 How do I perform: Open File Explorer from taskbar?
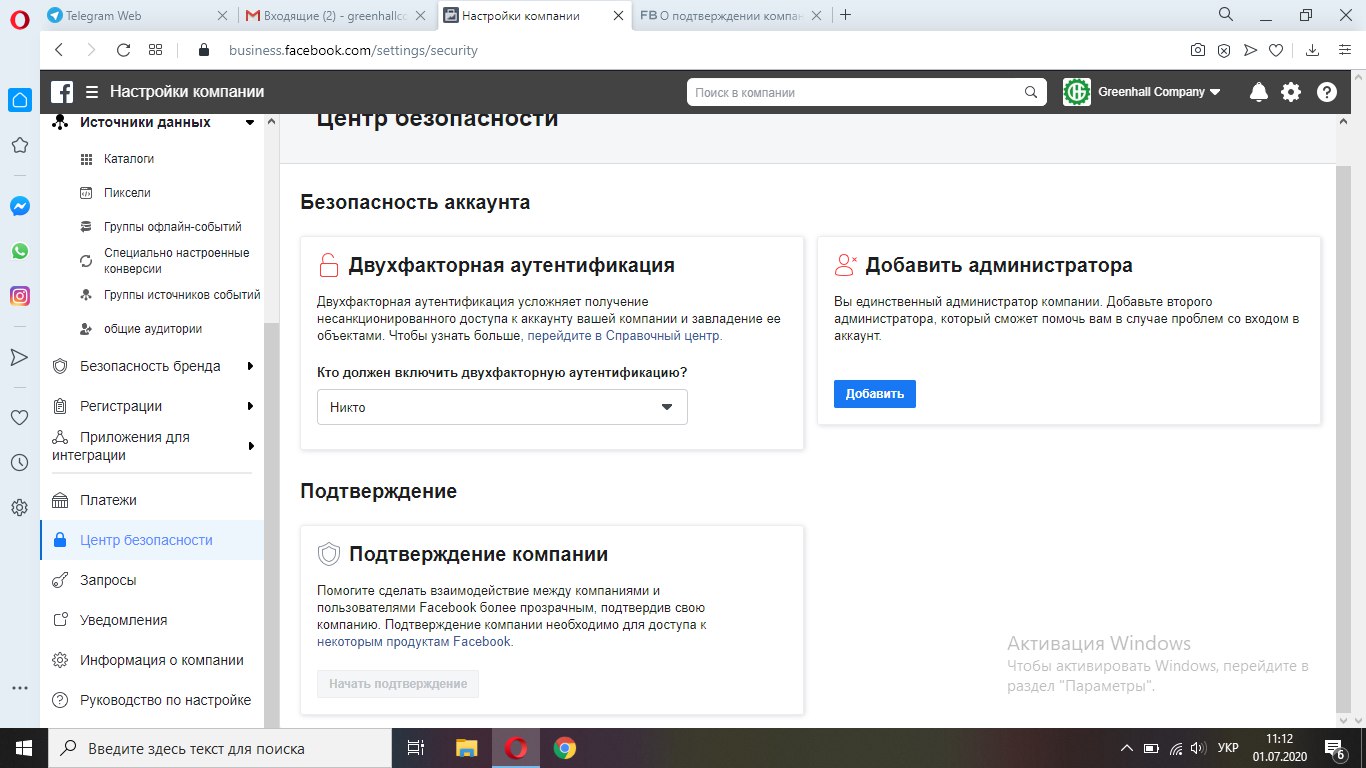click(x=467, y=748)
